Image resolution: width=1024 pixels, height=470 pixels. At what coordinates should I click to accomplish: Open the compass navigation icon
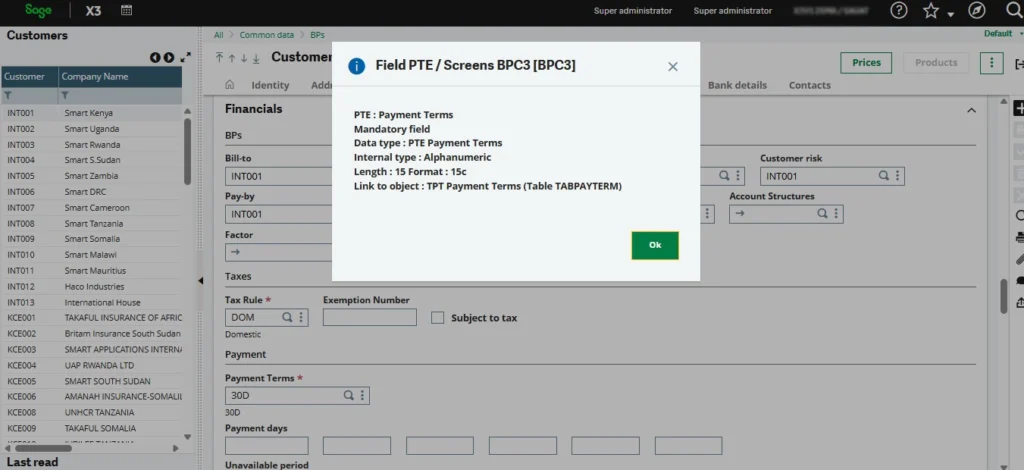[976, 10]
